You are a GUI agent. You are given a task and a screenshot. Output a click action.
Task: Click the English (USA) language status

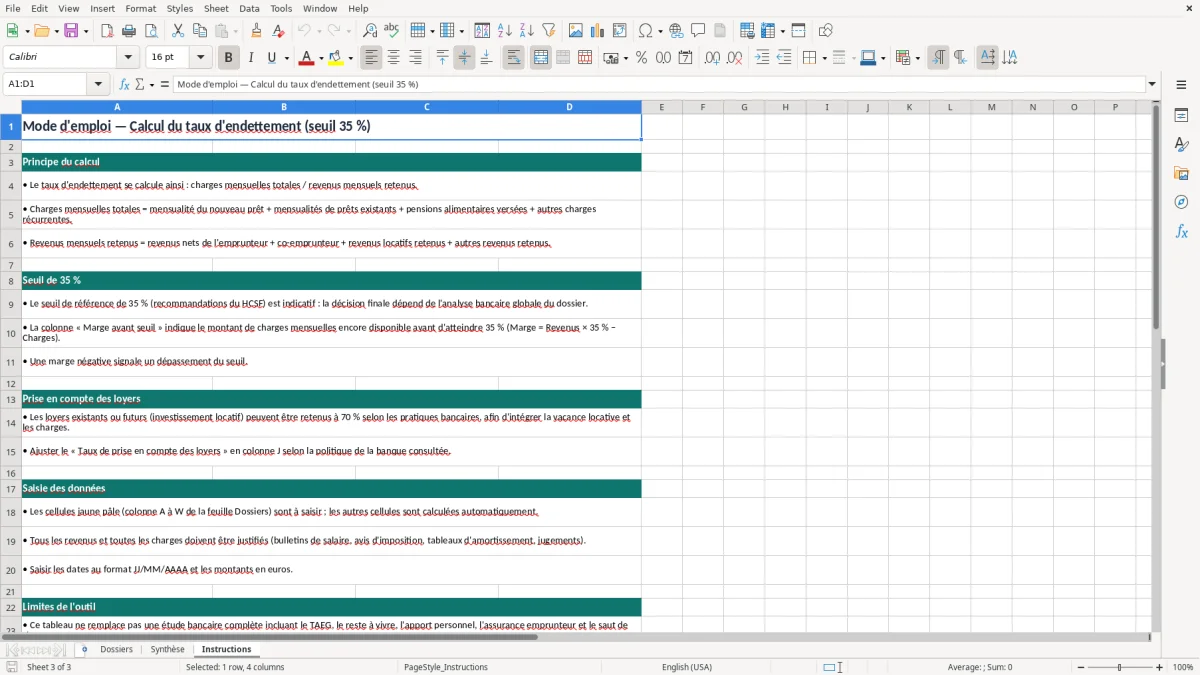tap(686, 667)
